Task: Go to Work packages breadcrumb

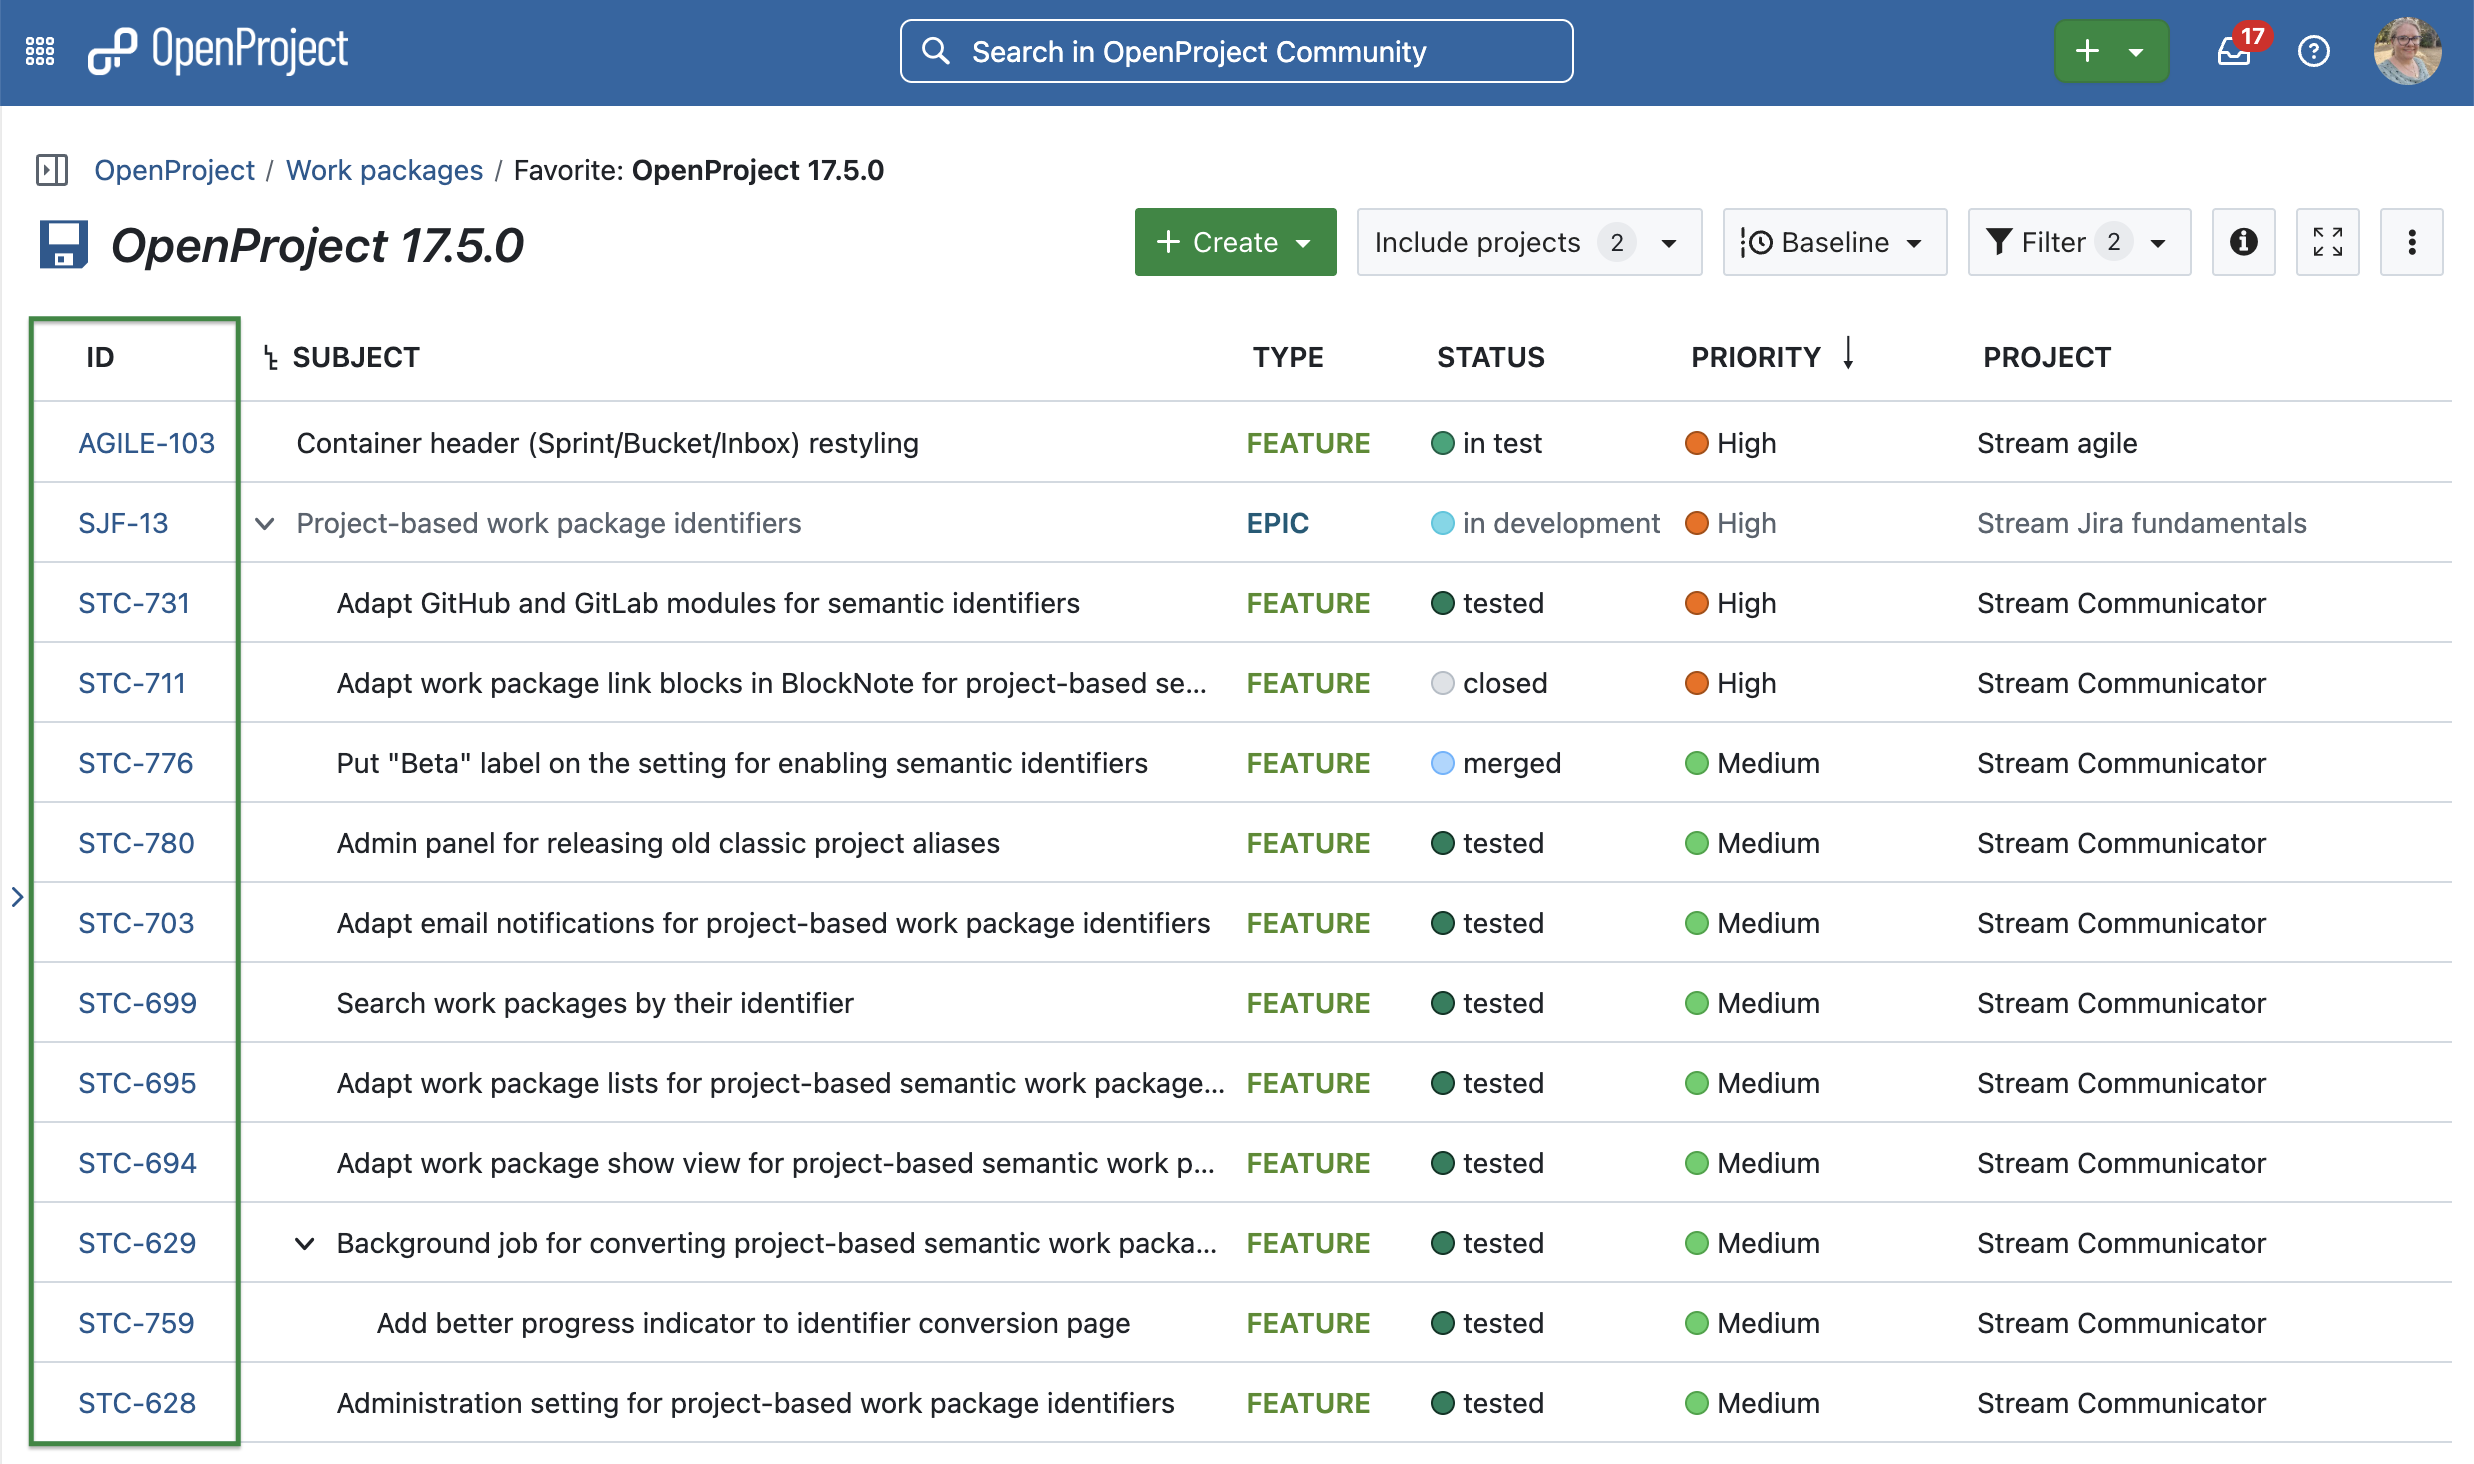Action: [384, 170]
